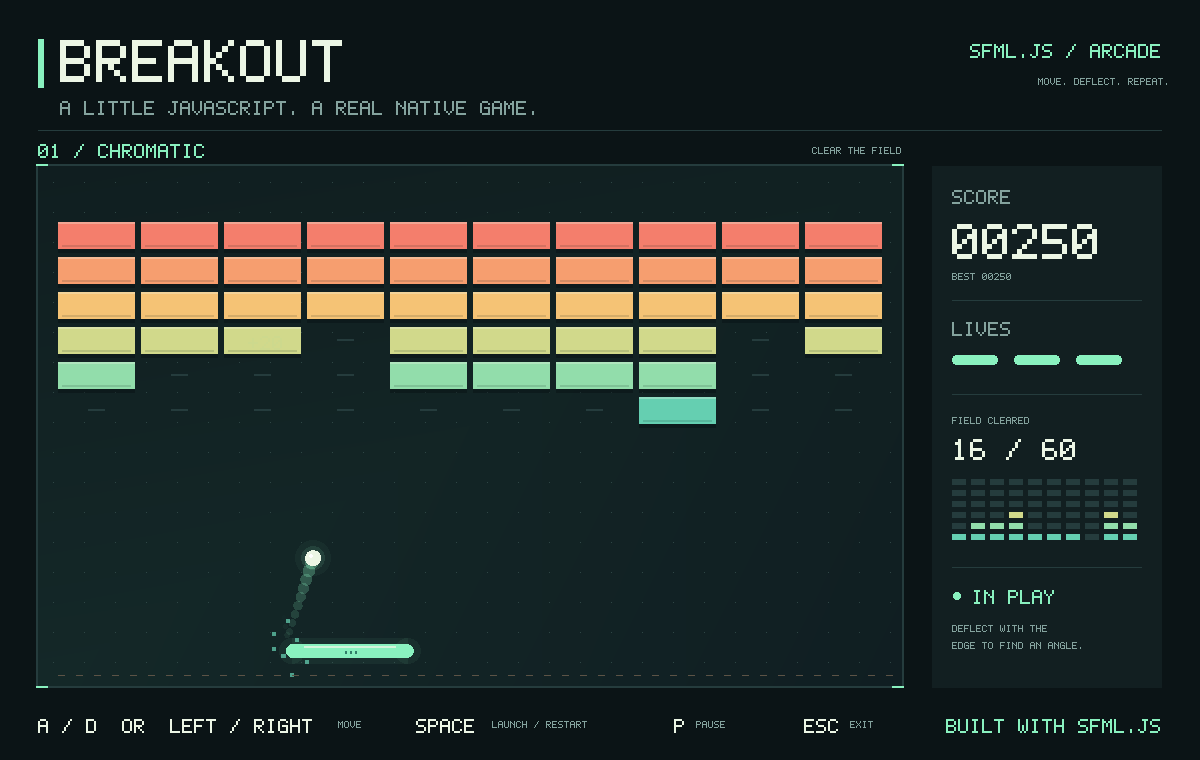The image size is (1200, 760).
Task: Click the EXIT label
Action: coord(861,725)
